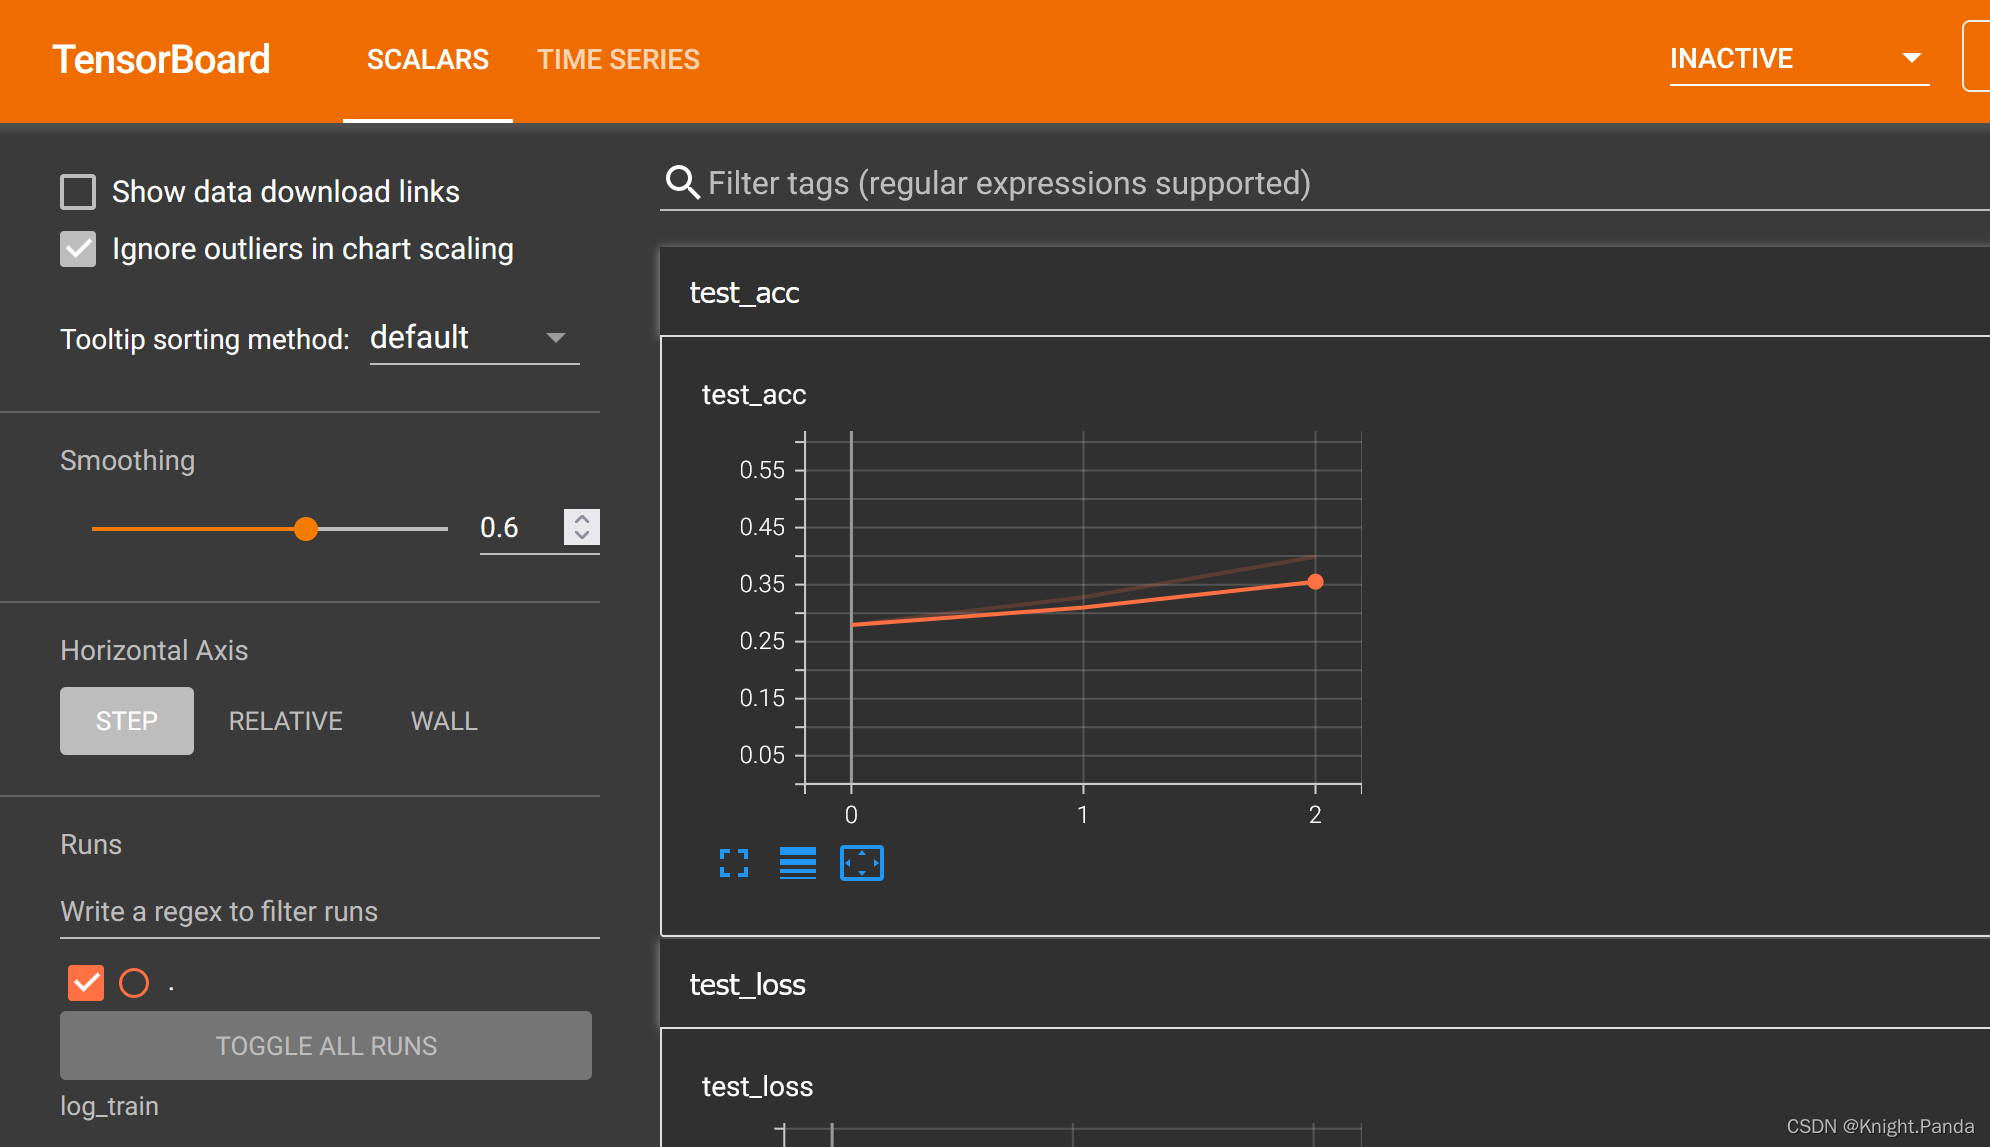Click the regex filter runs field
The image size is (1990, 1147).
pyautogui.click(x=330, y=912)
